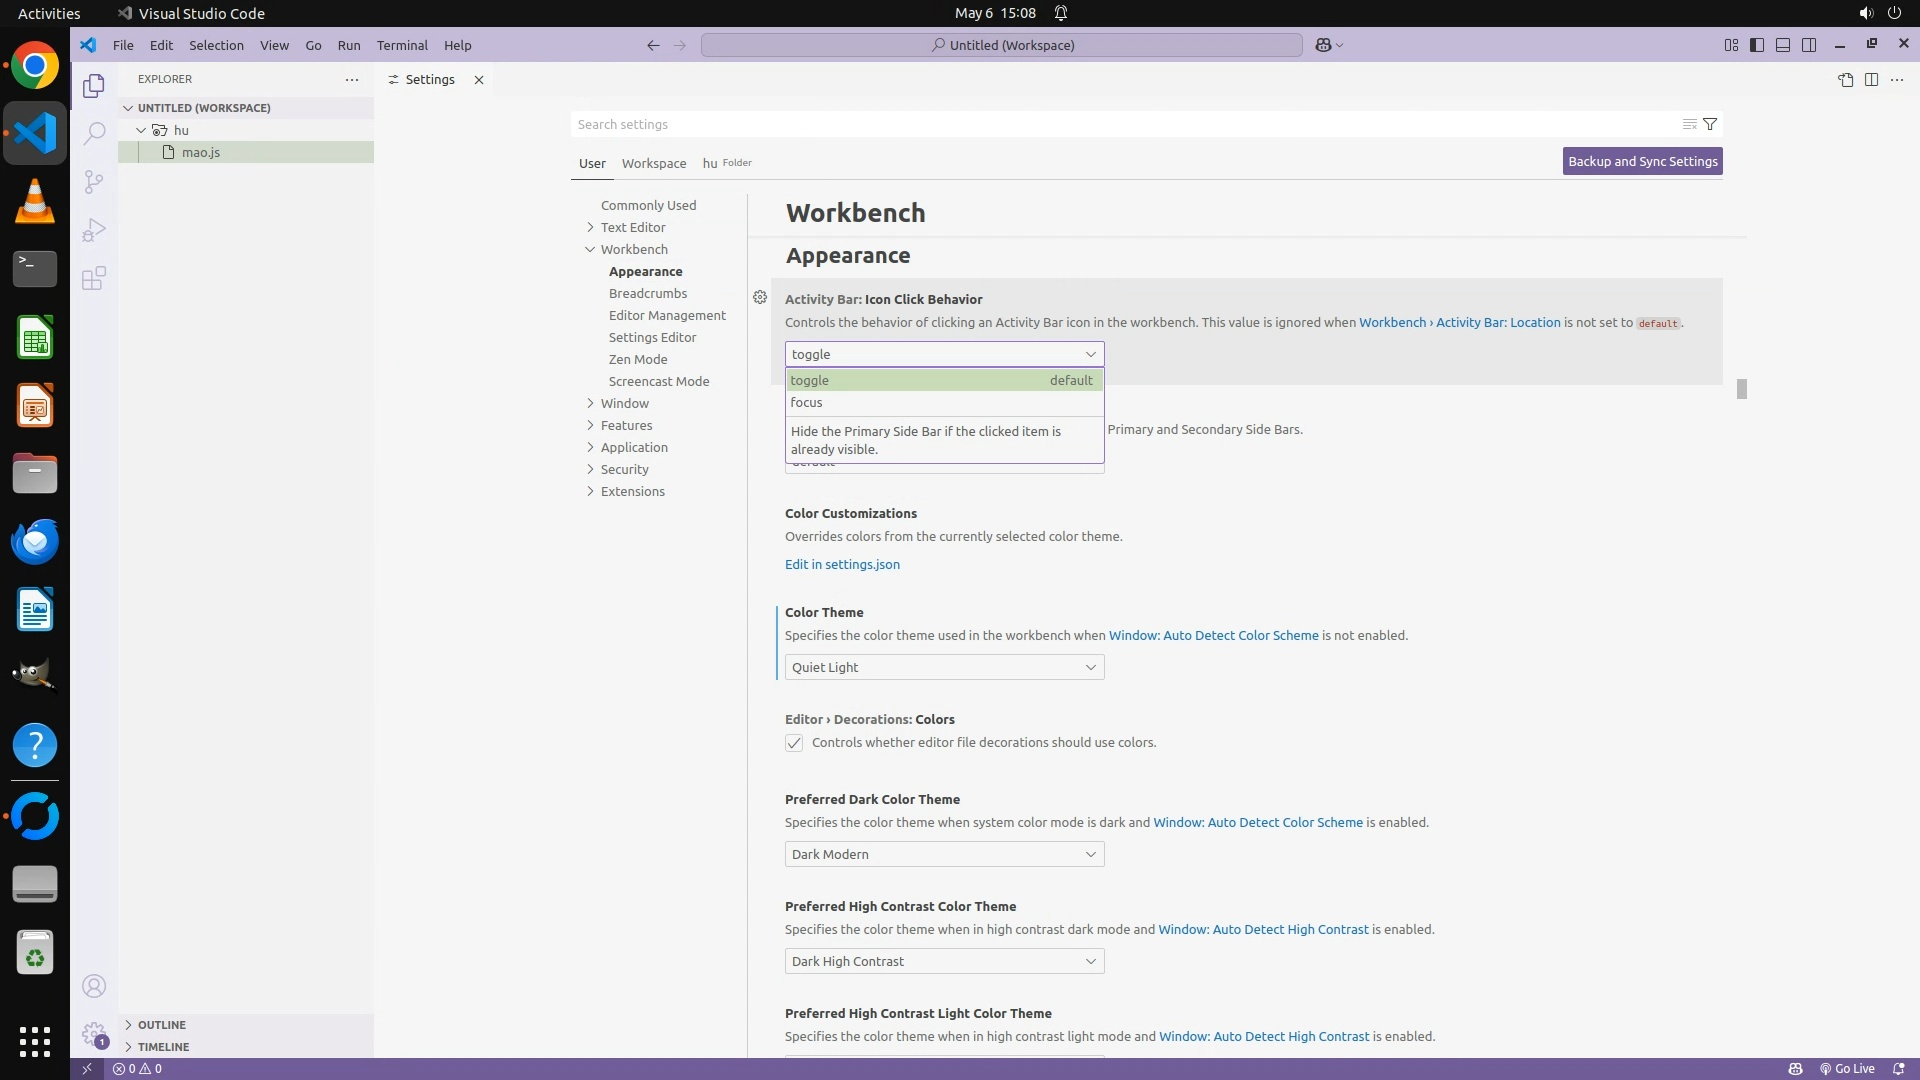Click Open Settings (JSON) icon in the editor title bar
This screenshot has height=1080, width=1920.
[1845, 80]
